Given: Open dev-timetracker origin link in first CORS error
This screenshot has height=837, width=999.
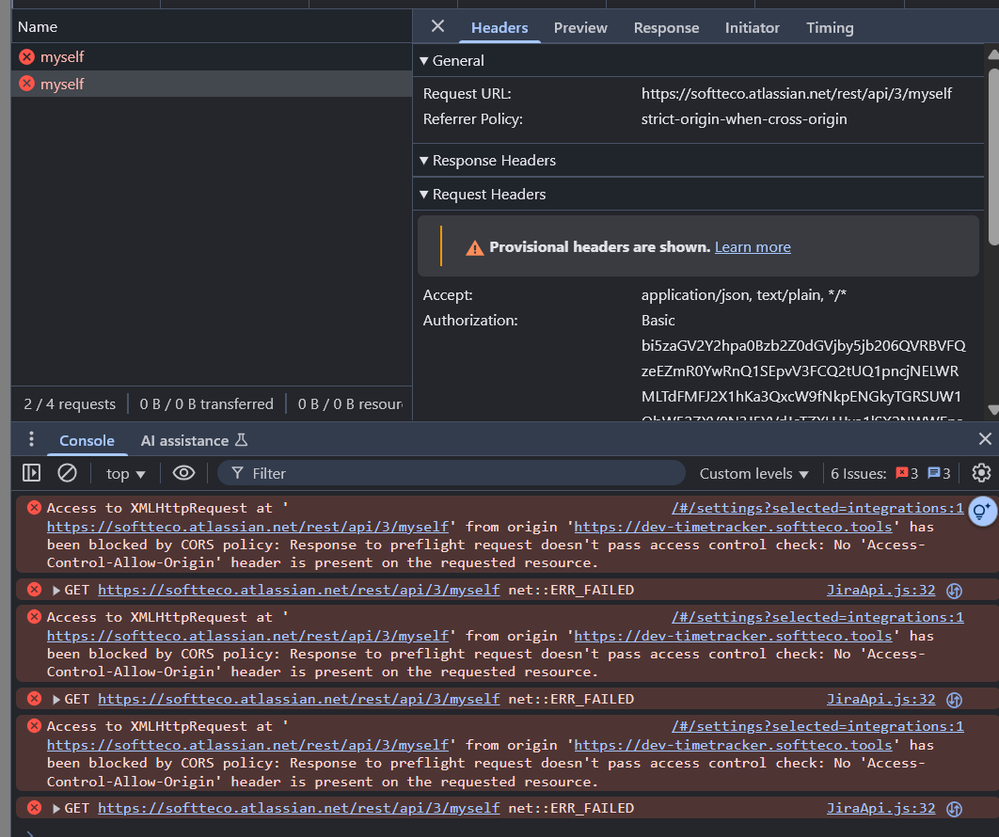Looking at the screenshot, I should pyautogui.click(x=733, y=527).
